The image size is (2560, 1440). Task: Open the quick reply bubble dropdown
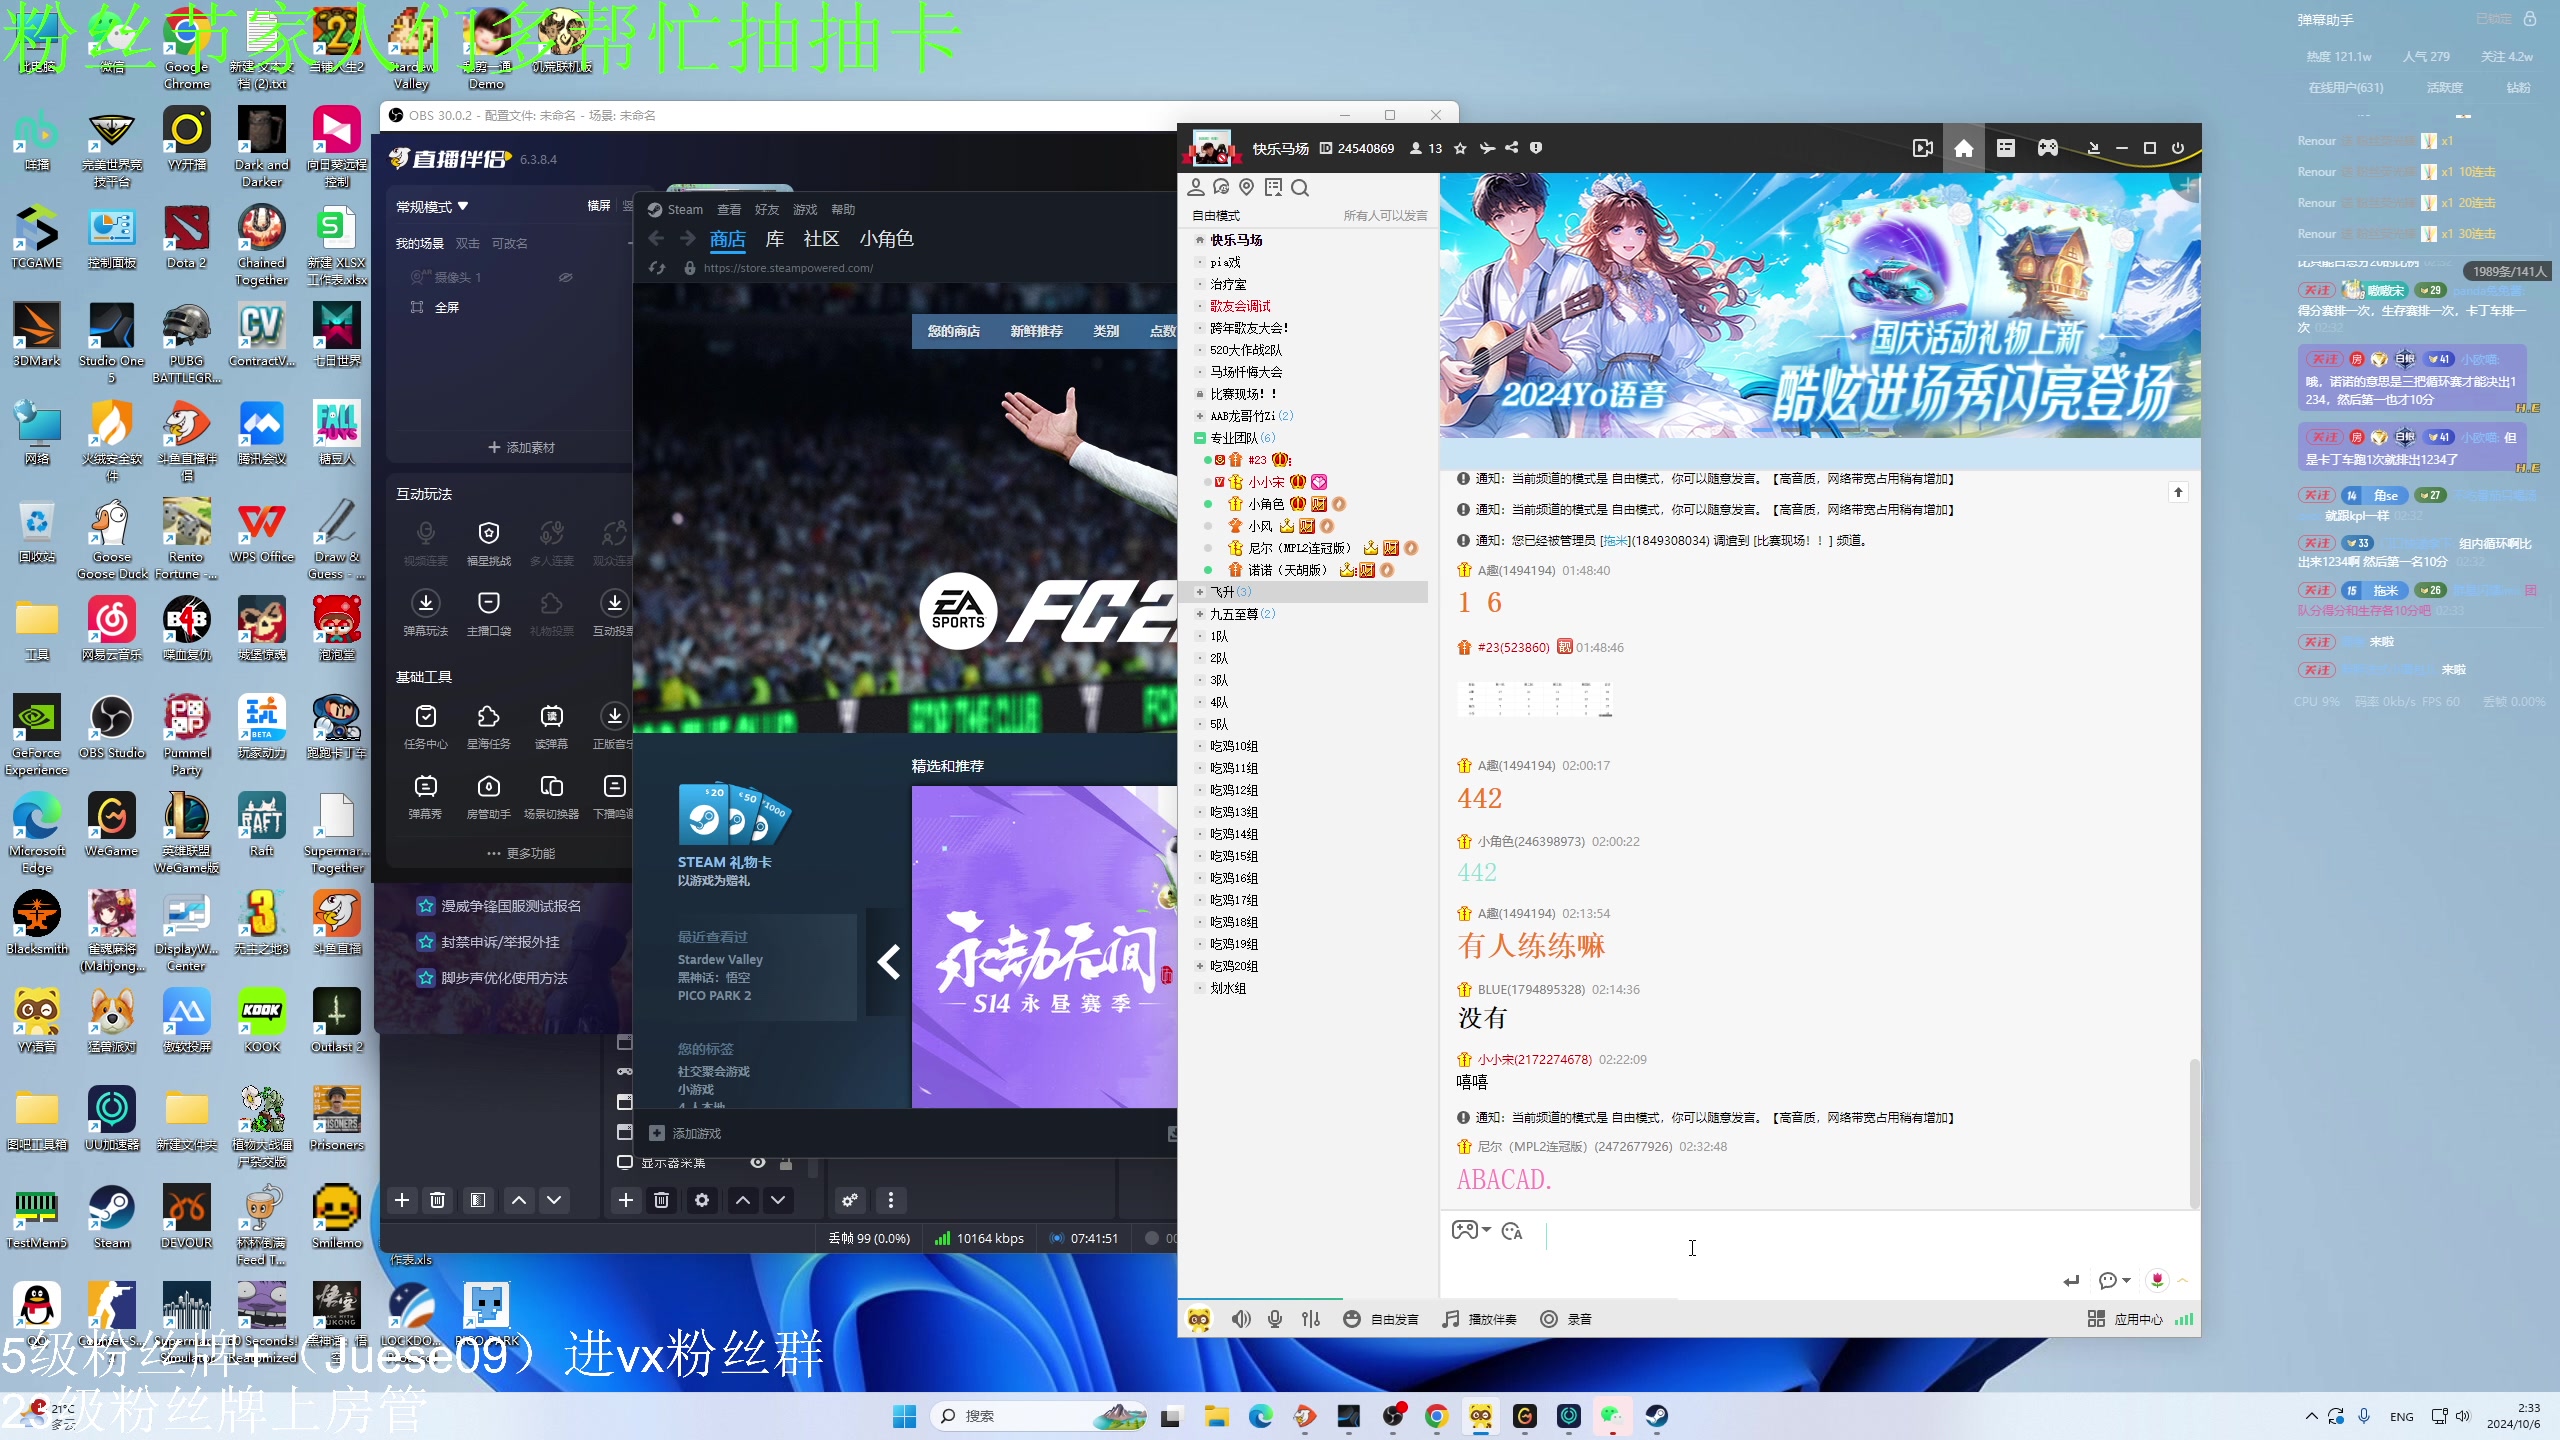point(2115,1280)
